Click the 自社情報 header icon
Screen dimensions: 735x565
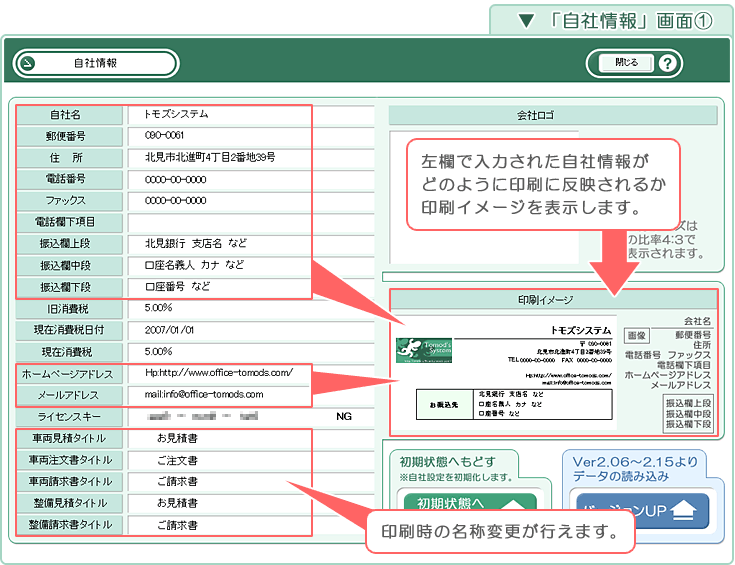[28, 63]
